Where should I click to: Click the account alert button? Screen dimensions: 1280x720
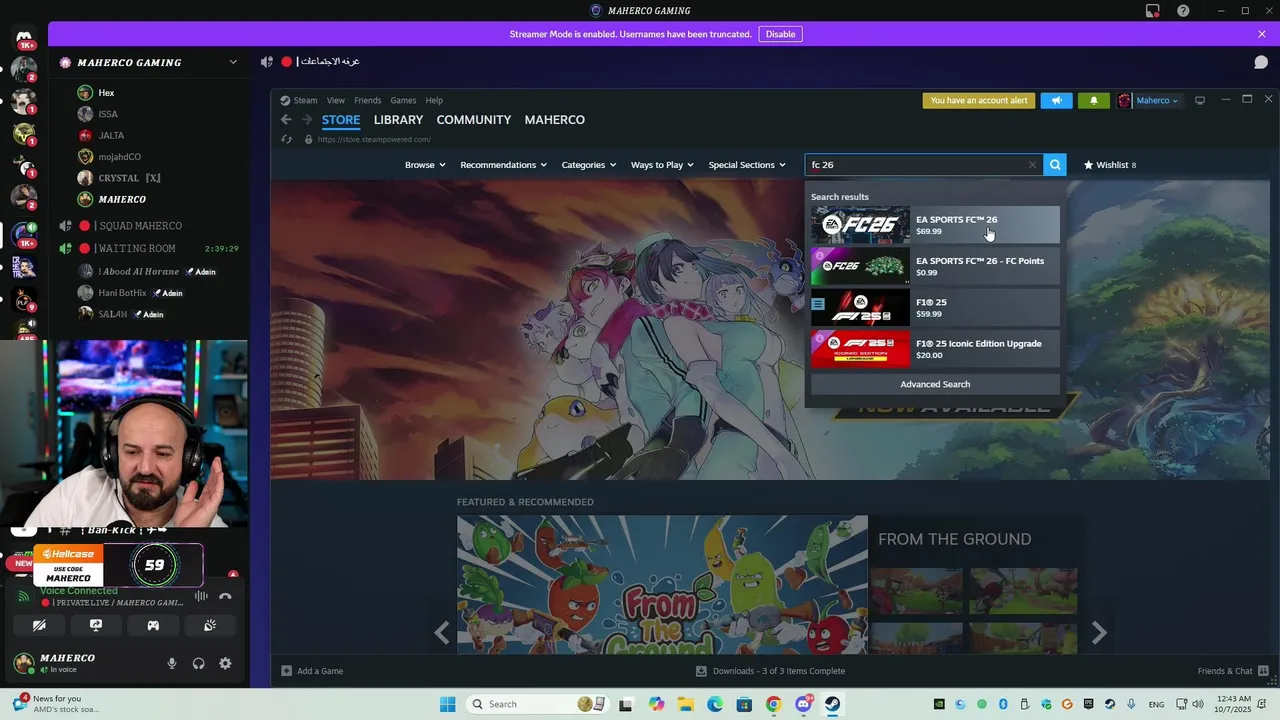click(x=979, y=100)
